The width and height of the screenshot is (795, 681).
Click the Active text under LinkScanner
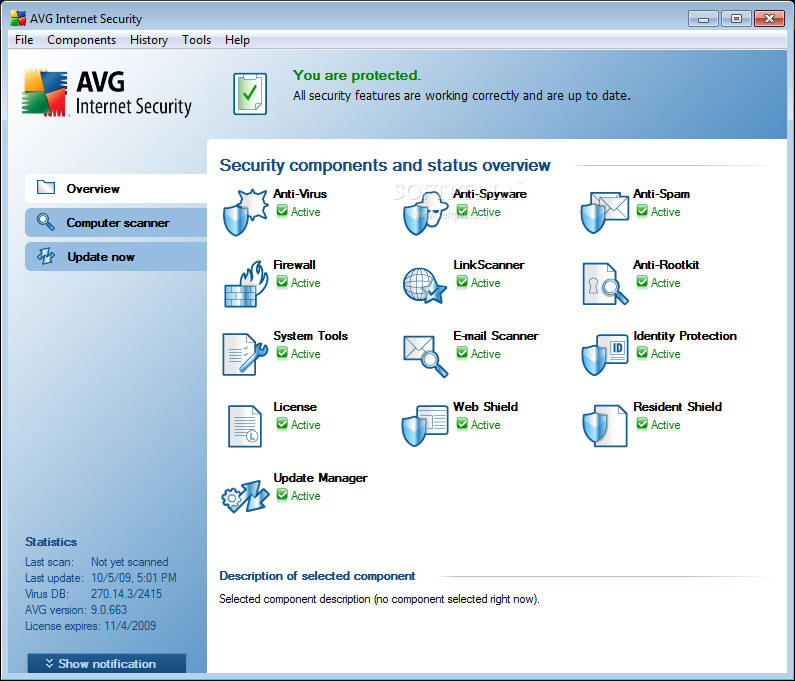click(485, 282)
